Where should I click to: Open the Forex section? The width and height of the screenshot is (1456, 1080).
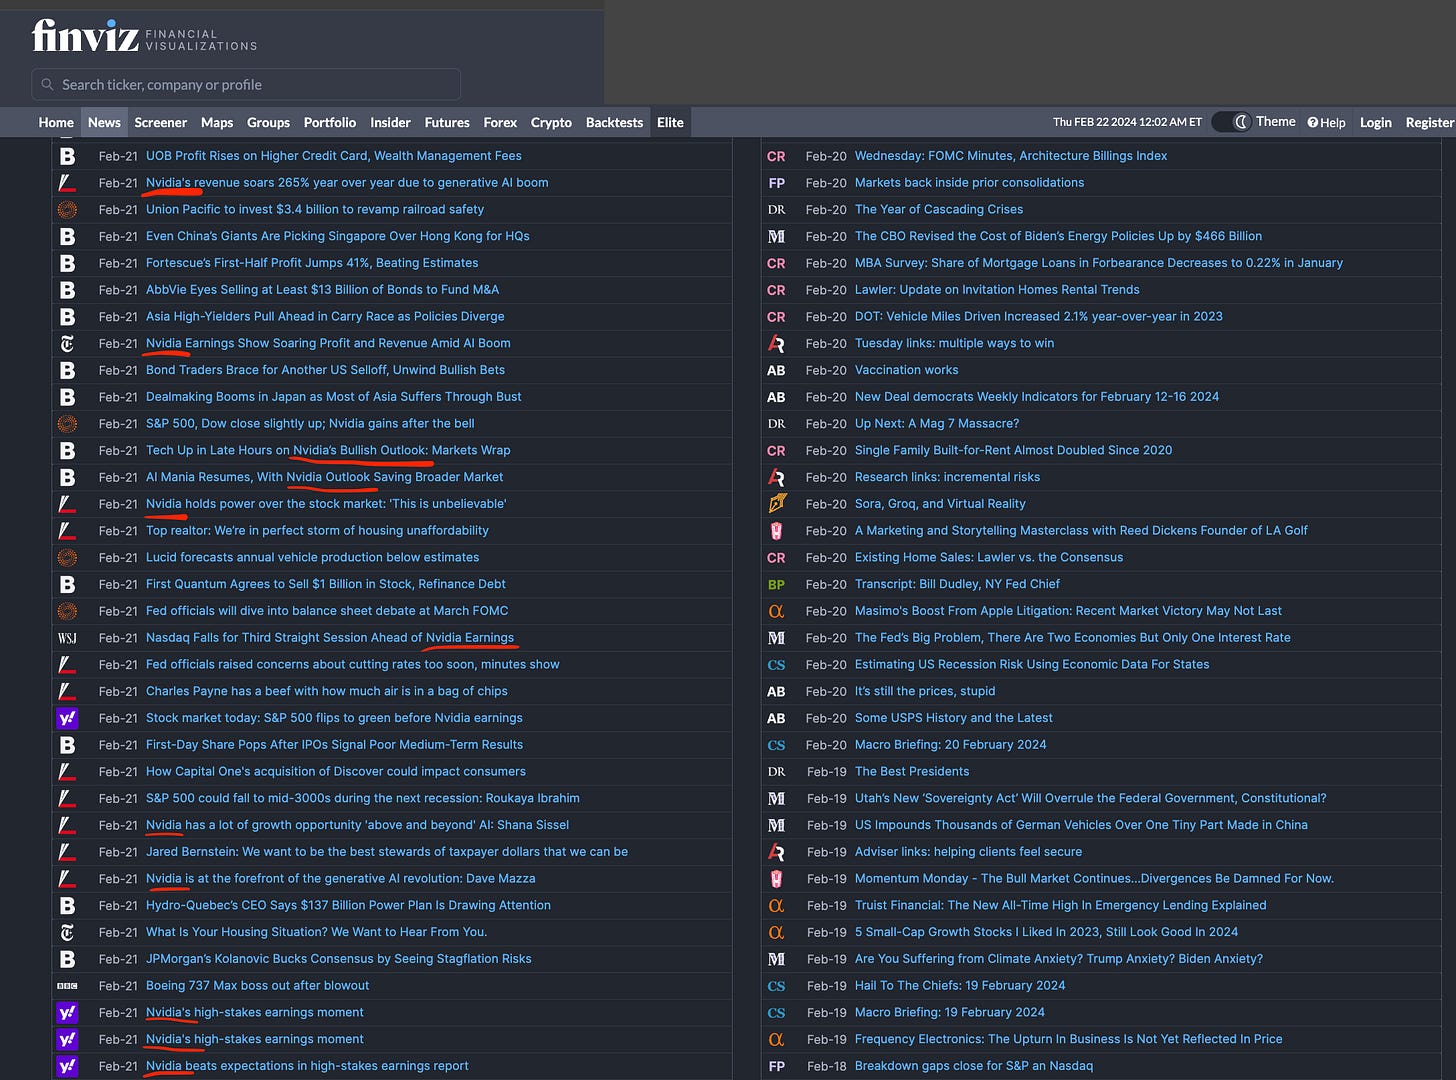tap(500, 123)
